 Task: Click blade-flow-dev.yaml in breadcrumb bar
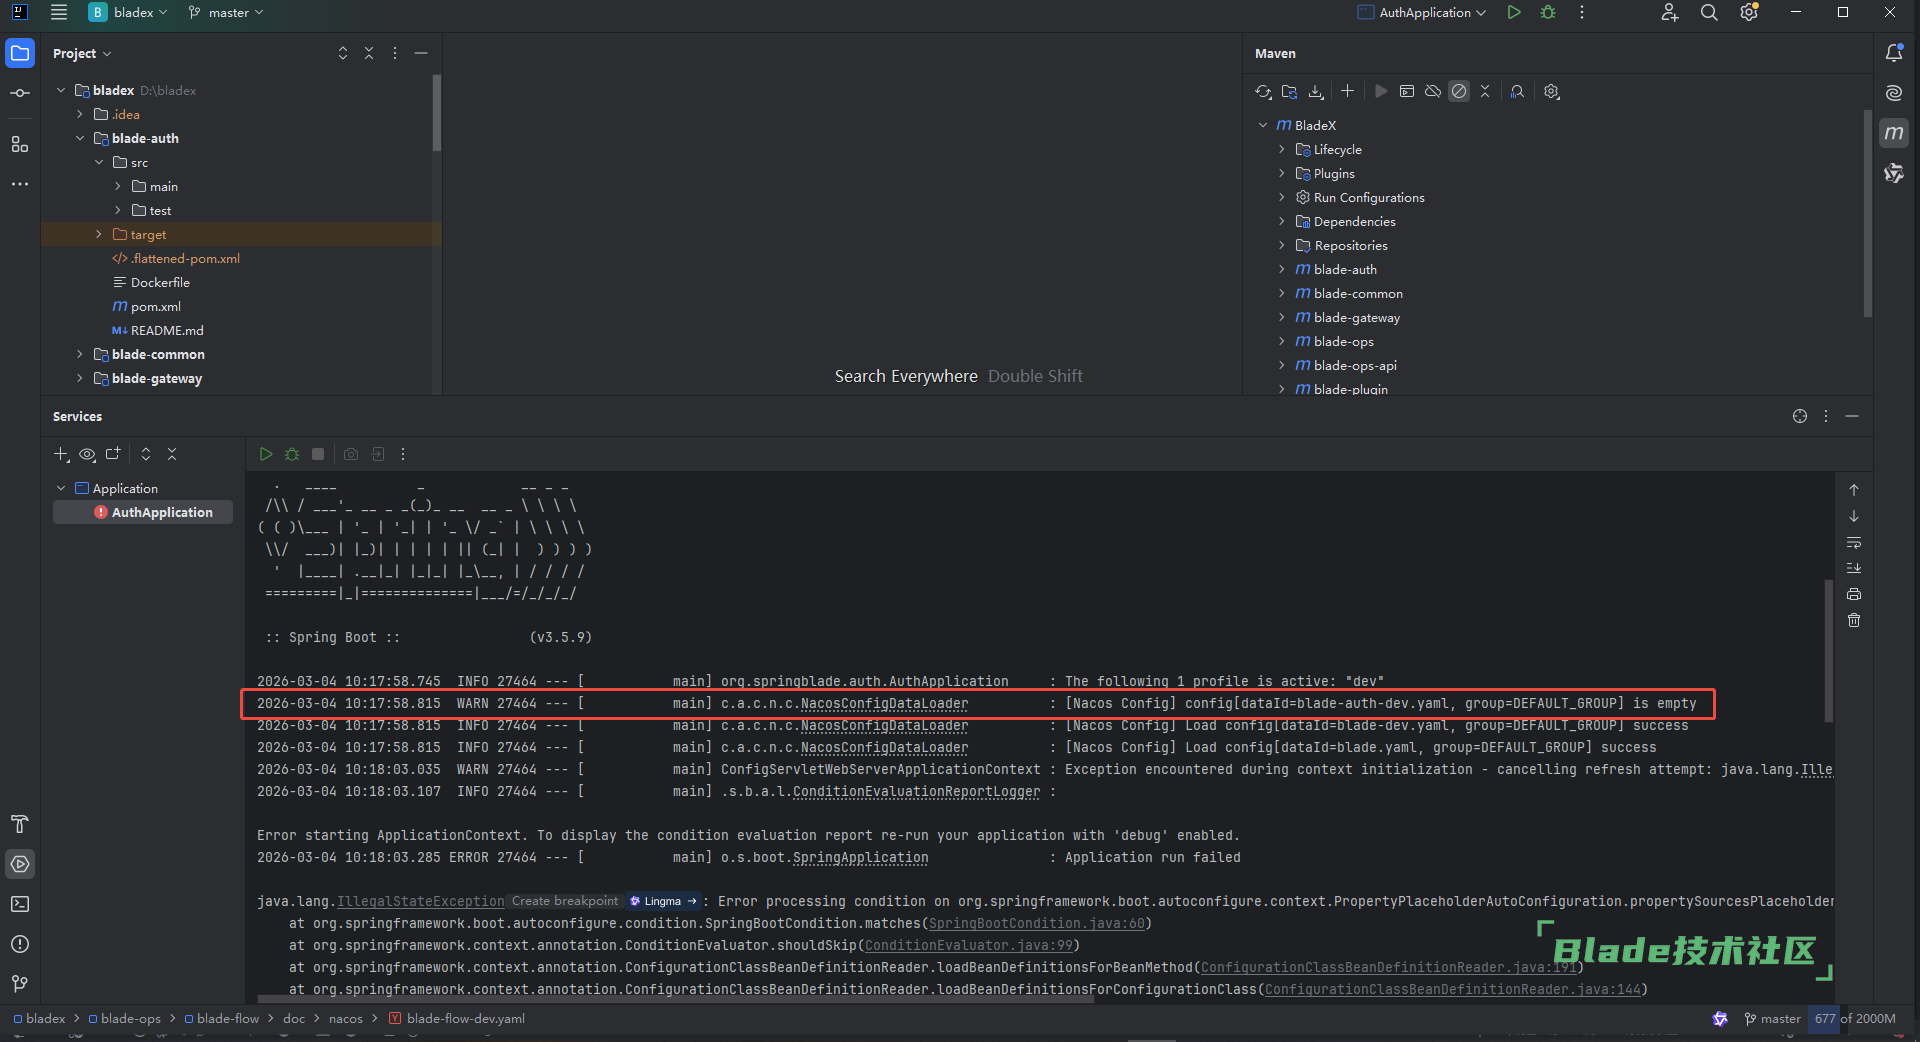pos(465,1019)
